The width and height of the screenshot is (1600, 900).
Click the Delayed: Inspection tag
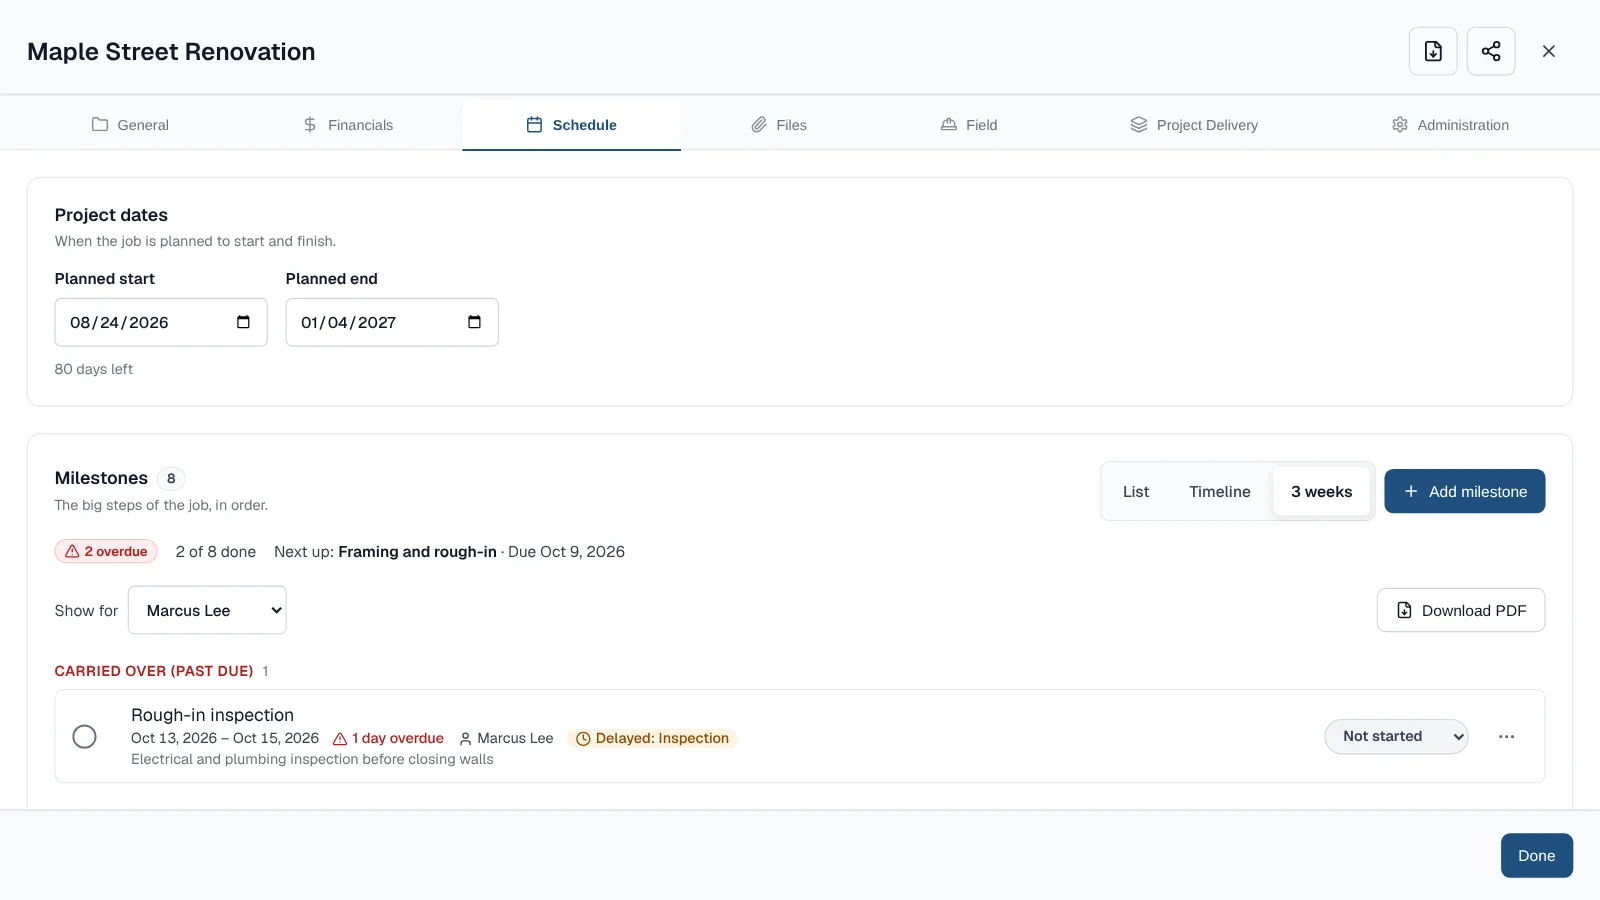point(652,739)
